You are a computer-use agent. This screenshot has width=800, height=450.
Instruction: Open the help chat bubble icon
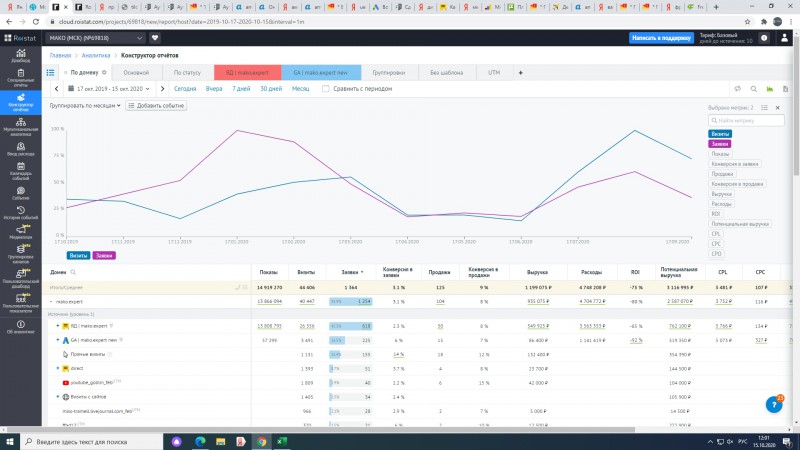(774, 404)
